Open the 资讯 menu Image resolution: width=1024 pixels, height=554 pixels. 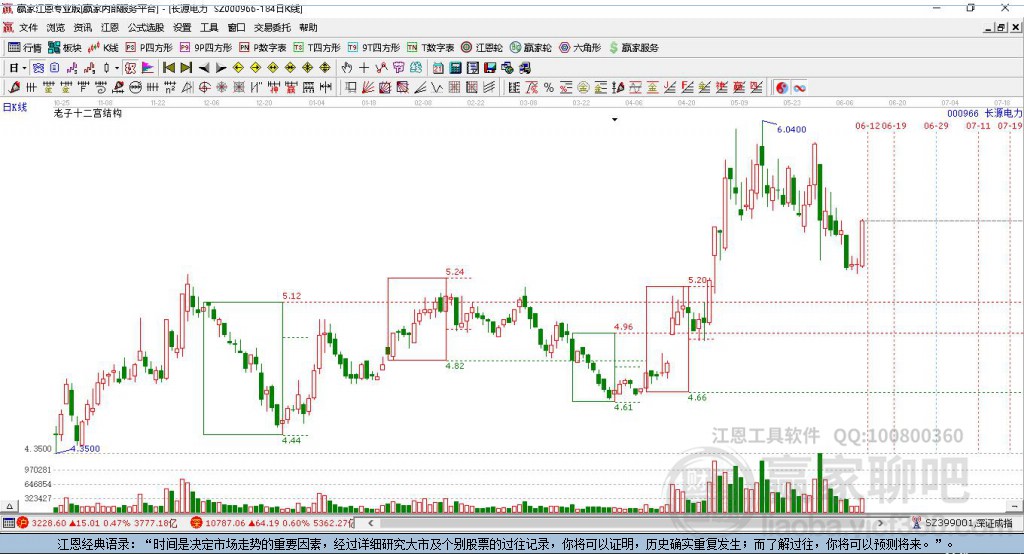82,27
